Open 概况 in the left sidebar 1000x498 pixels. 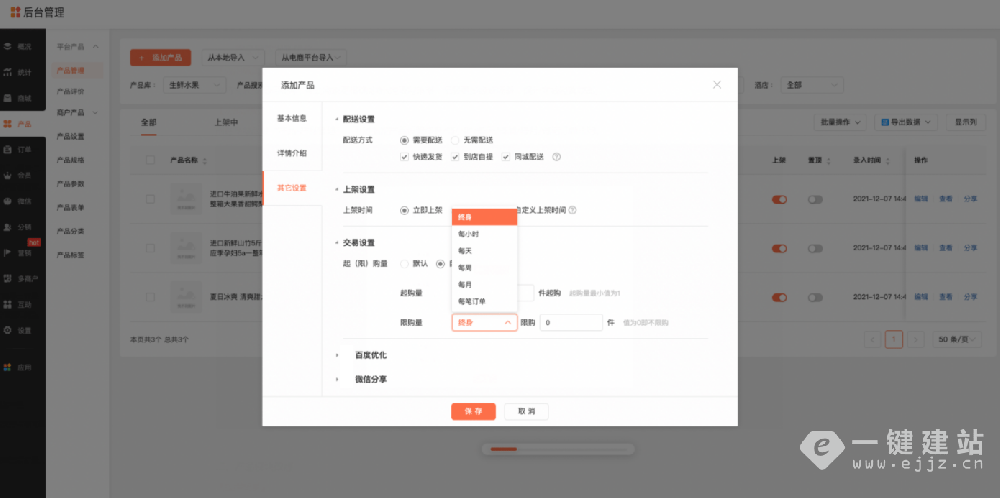click(22, 46)
